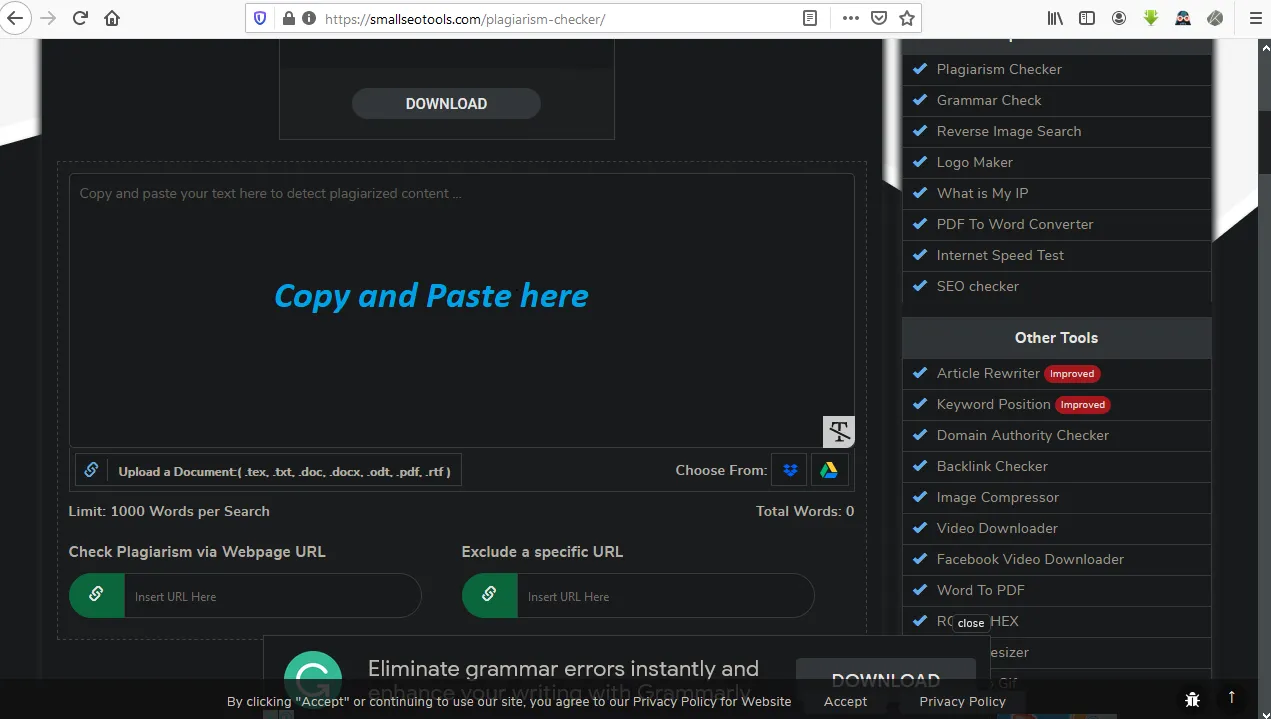Open tracking protection shield in address bar

tap(260, 18)
